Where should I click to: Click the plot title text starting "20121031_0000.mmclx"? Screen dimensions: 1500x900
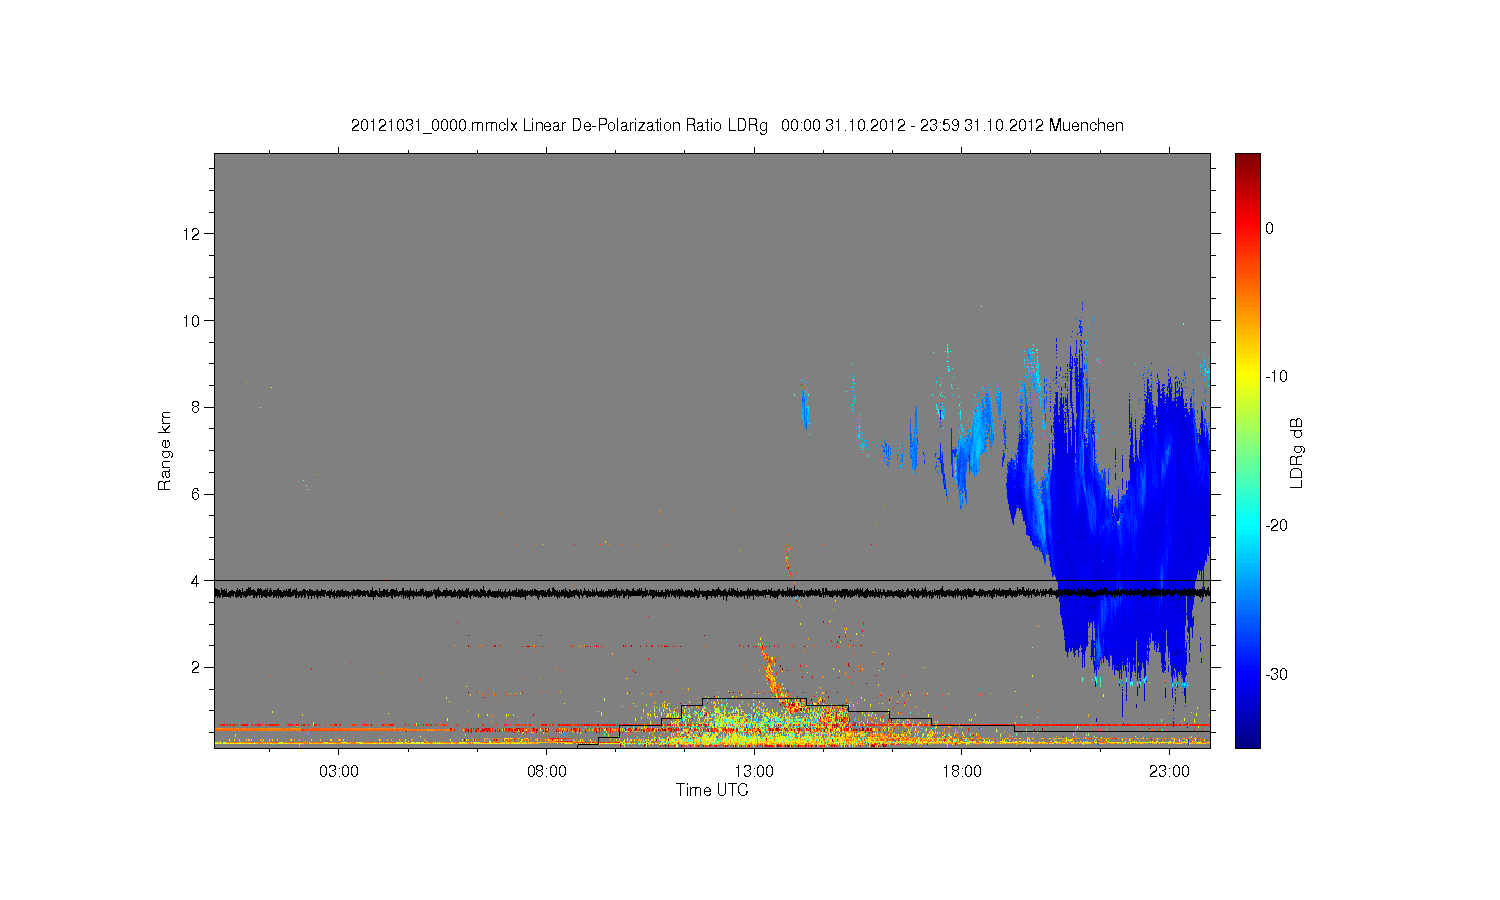[737, 126]
